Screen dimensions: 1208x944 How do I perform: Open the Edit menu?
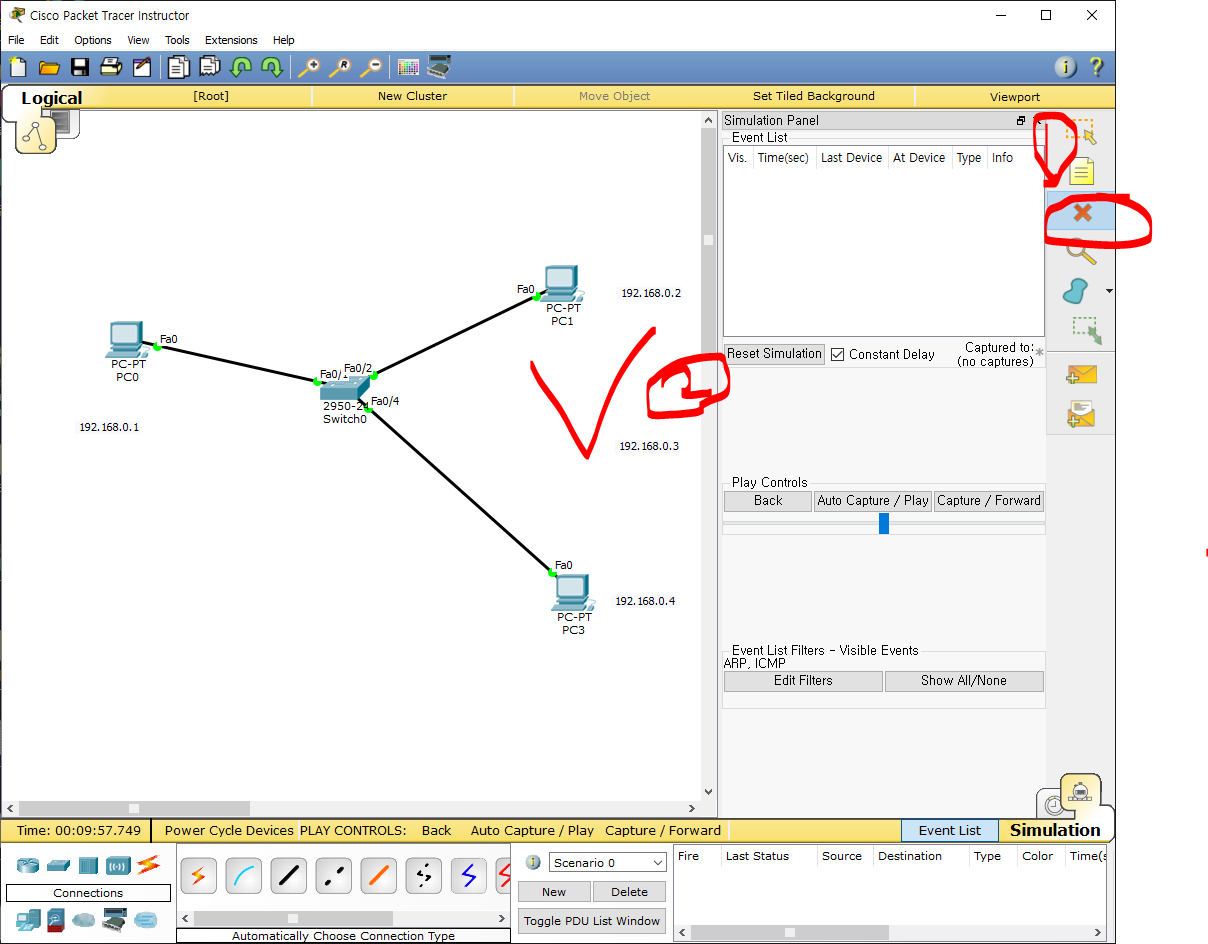(49, 40)
